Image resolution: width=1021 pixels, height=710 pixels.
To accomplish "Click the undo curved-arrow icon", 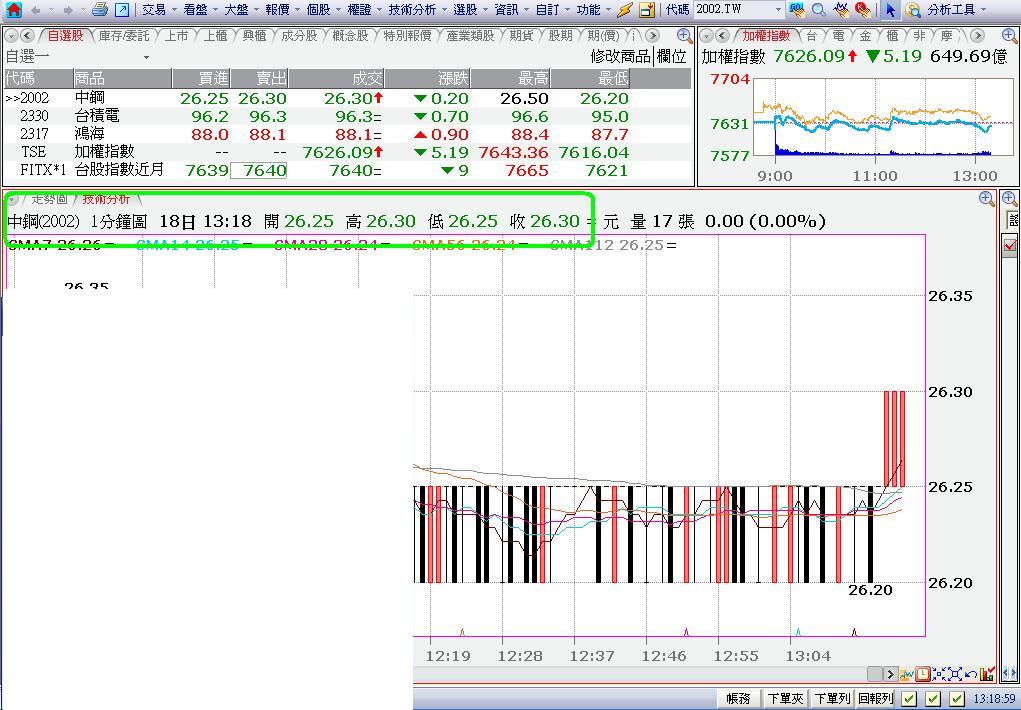I will click(970, 674).
